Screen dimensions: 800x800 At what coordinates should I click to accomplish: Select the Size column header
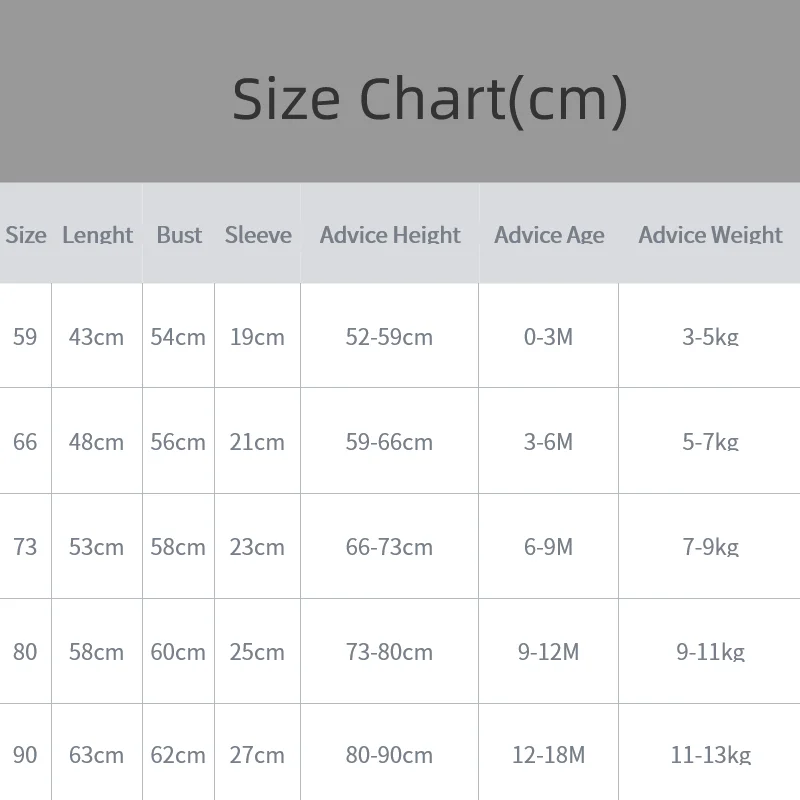pos(26,235)
